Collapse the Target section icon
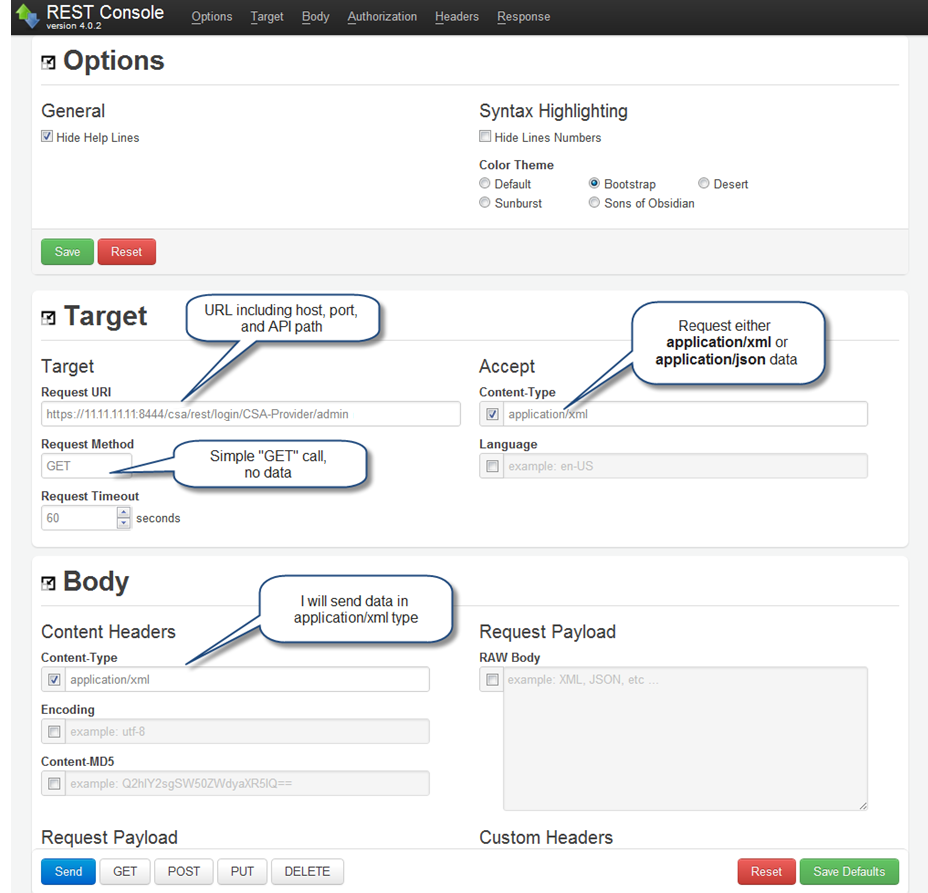The image size is (928, 893). click(48, 318)
